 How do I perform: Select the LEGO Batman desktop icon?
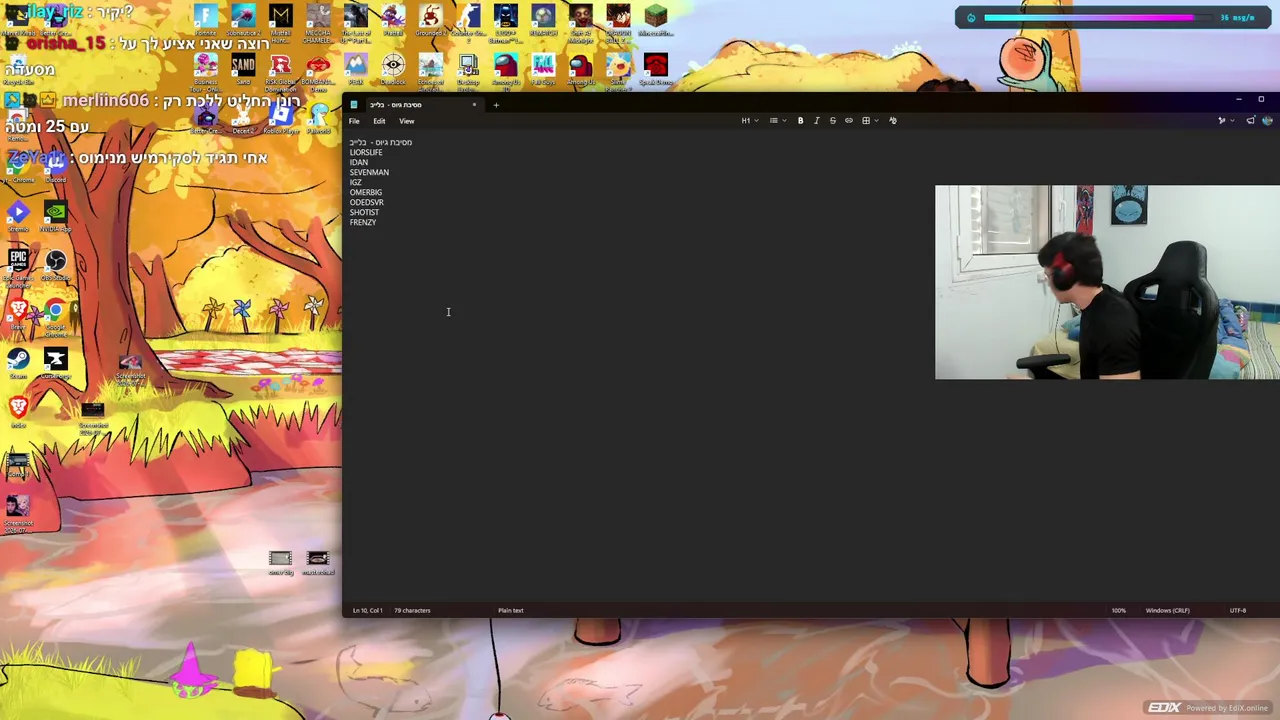[505, 21]
